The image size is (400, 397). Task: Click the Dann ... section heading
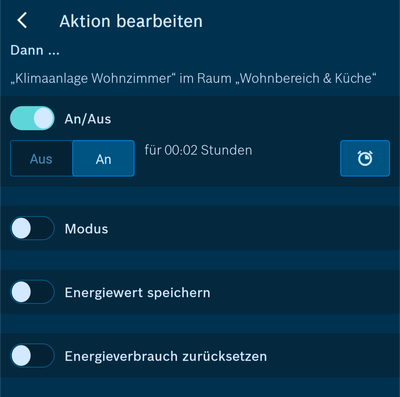coord(35,50)
